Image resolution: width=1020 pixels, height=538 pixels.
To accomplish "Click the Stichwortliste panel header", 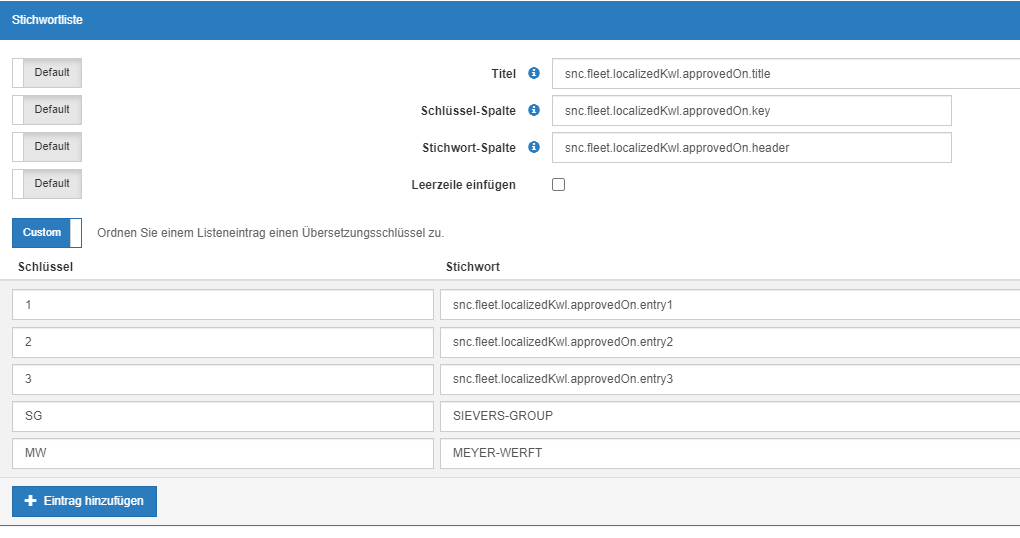I will click(x=510, y=20).
